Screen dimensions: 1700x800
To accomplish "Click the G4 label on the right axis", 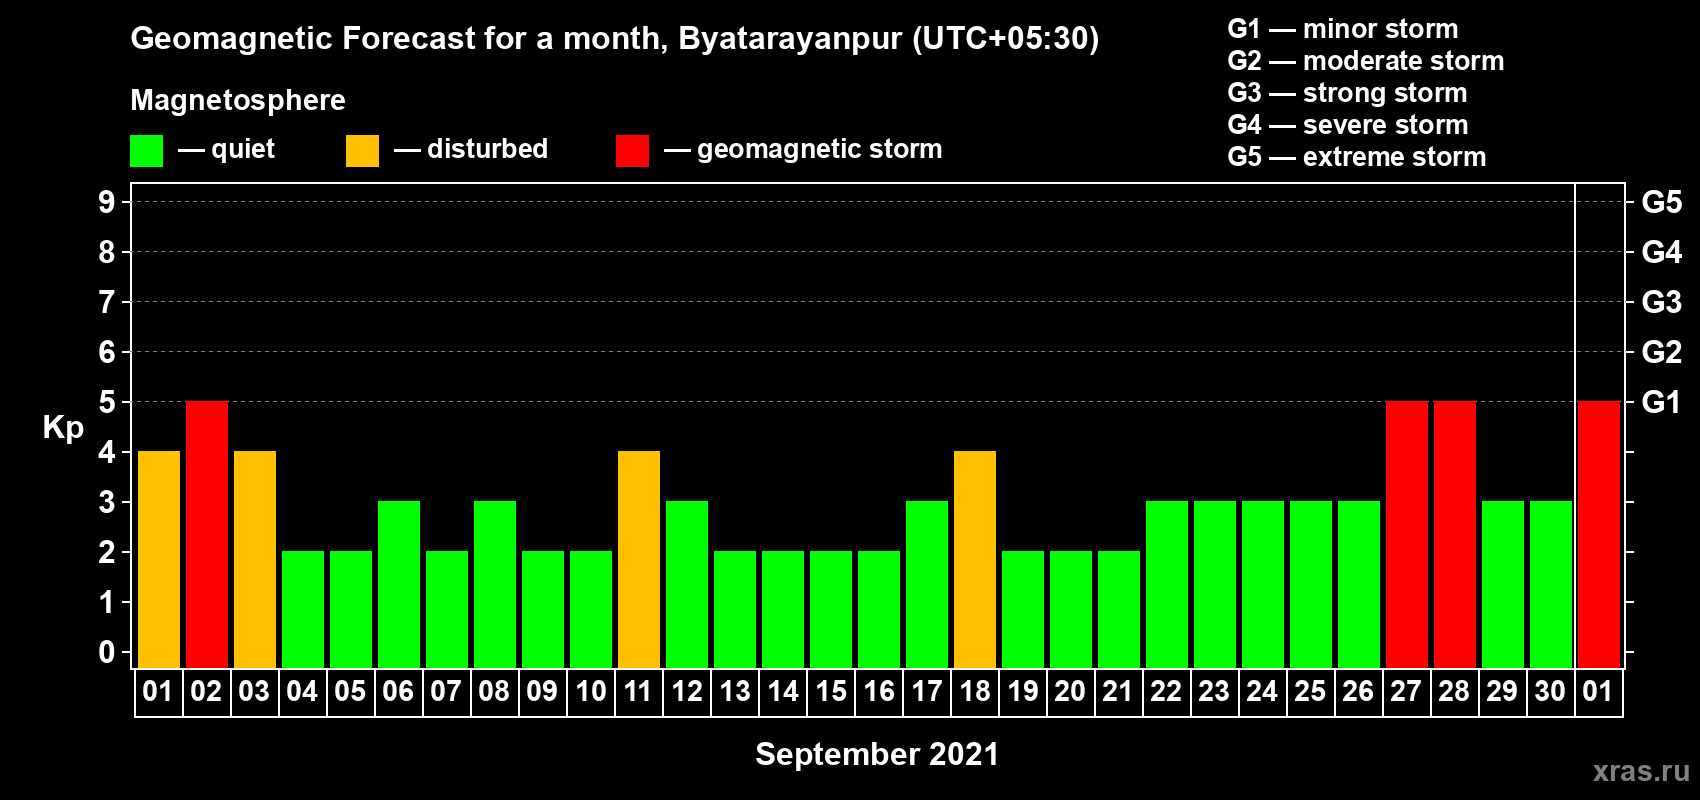I will 1661,252.
